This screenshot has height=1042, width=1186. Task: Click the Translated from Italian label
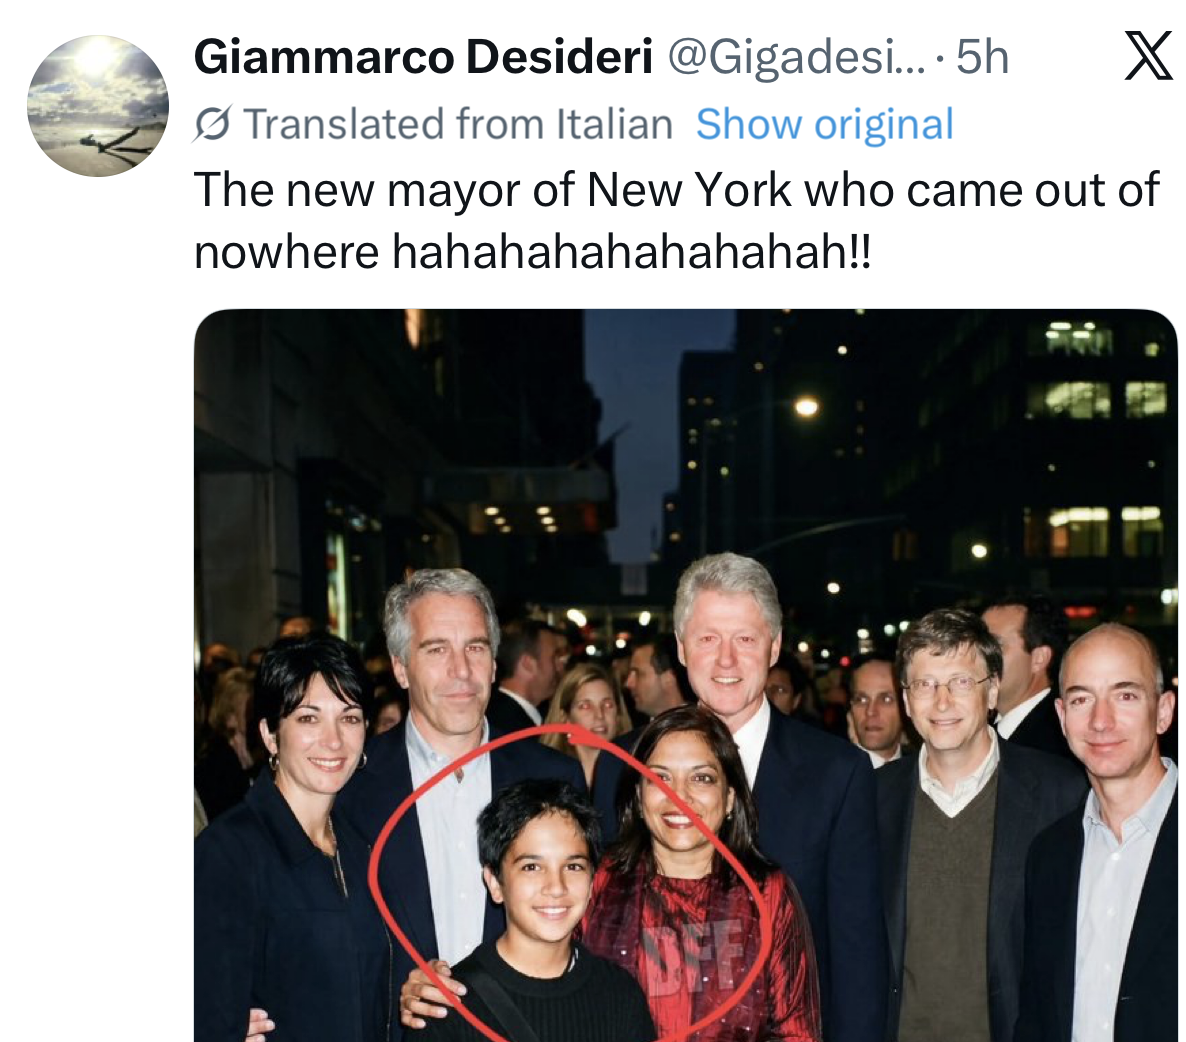click(x=458, y=125)
